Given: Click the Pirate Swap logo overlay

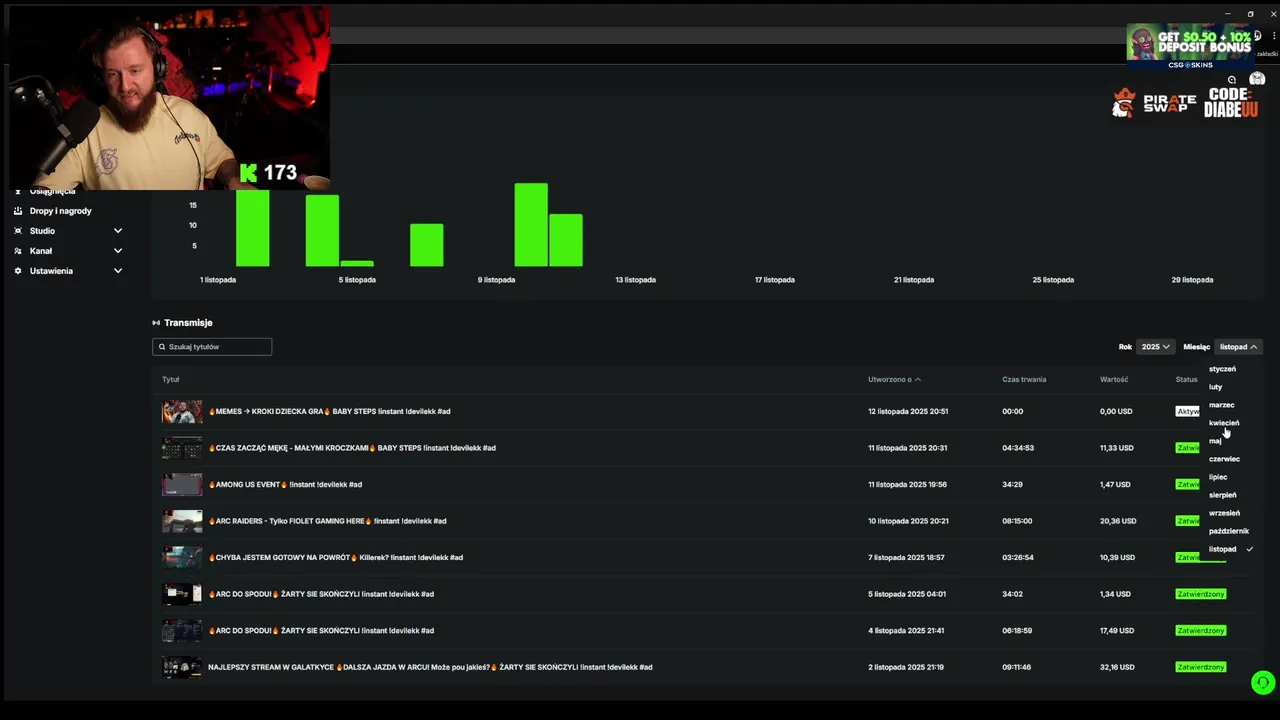Looking at the screenshot, I should coord(1155,103).
